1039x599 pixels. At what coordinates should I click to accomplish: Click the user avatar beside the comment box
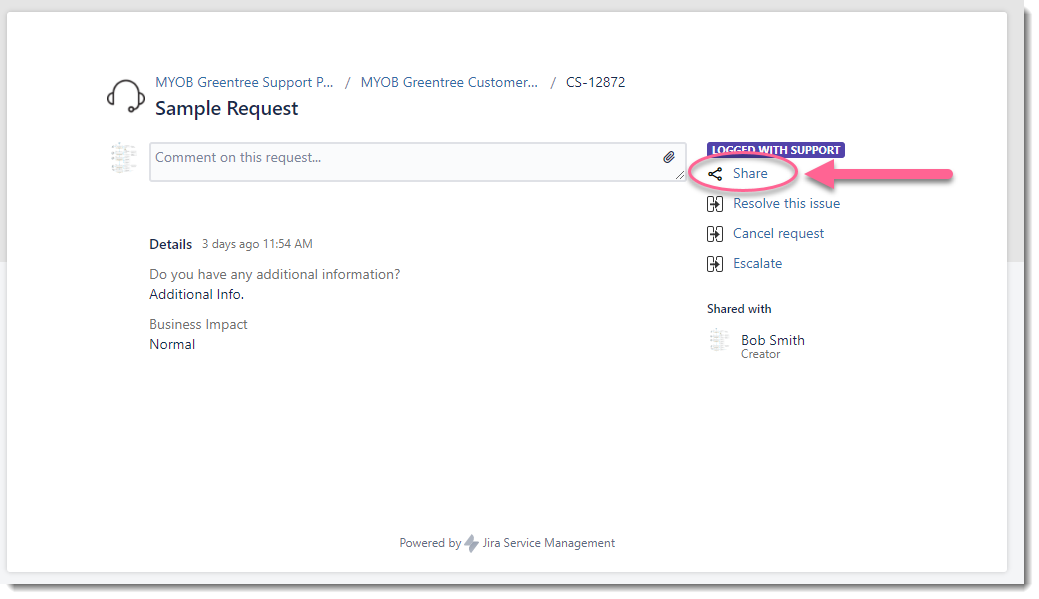tap(123, 158)
